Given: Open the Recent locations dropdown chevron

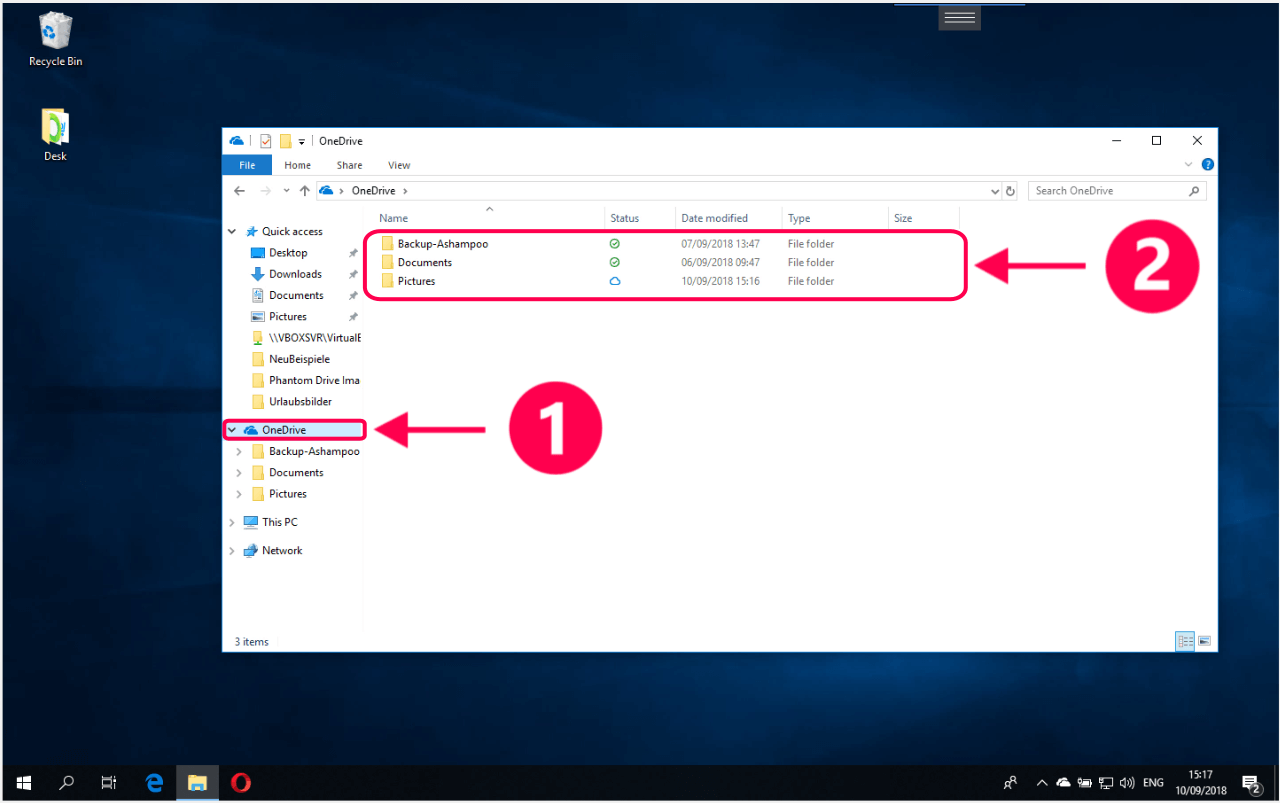Looking at the screenshot, I should click(x=287, y=191).
